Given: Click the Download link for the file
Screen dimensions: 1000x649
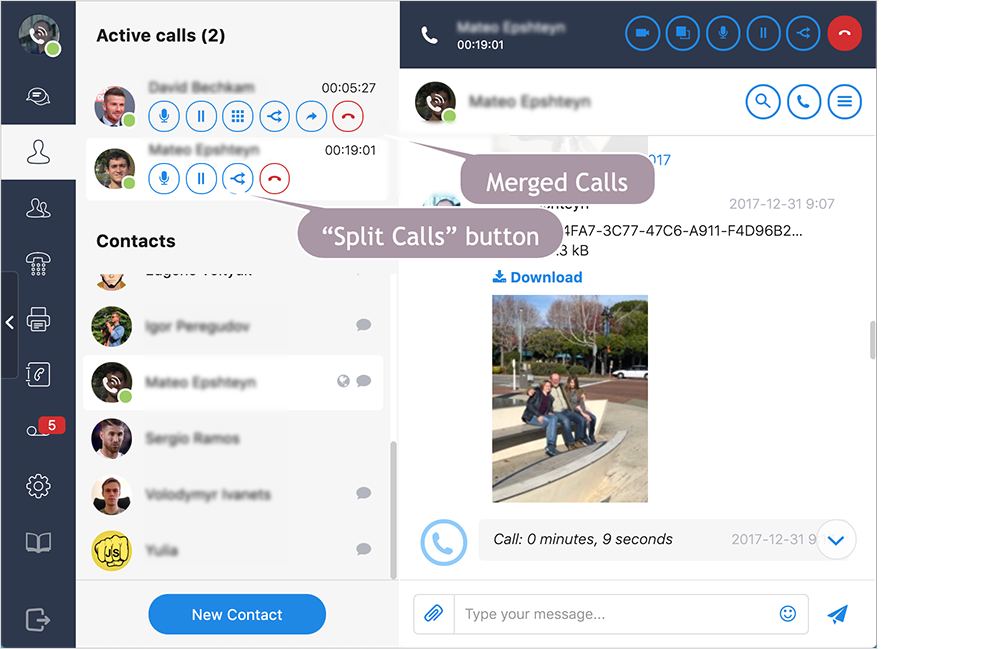Looking at the screenshot, I should (x=537, y=277).
